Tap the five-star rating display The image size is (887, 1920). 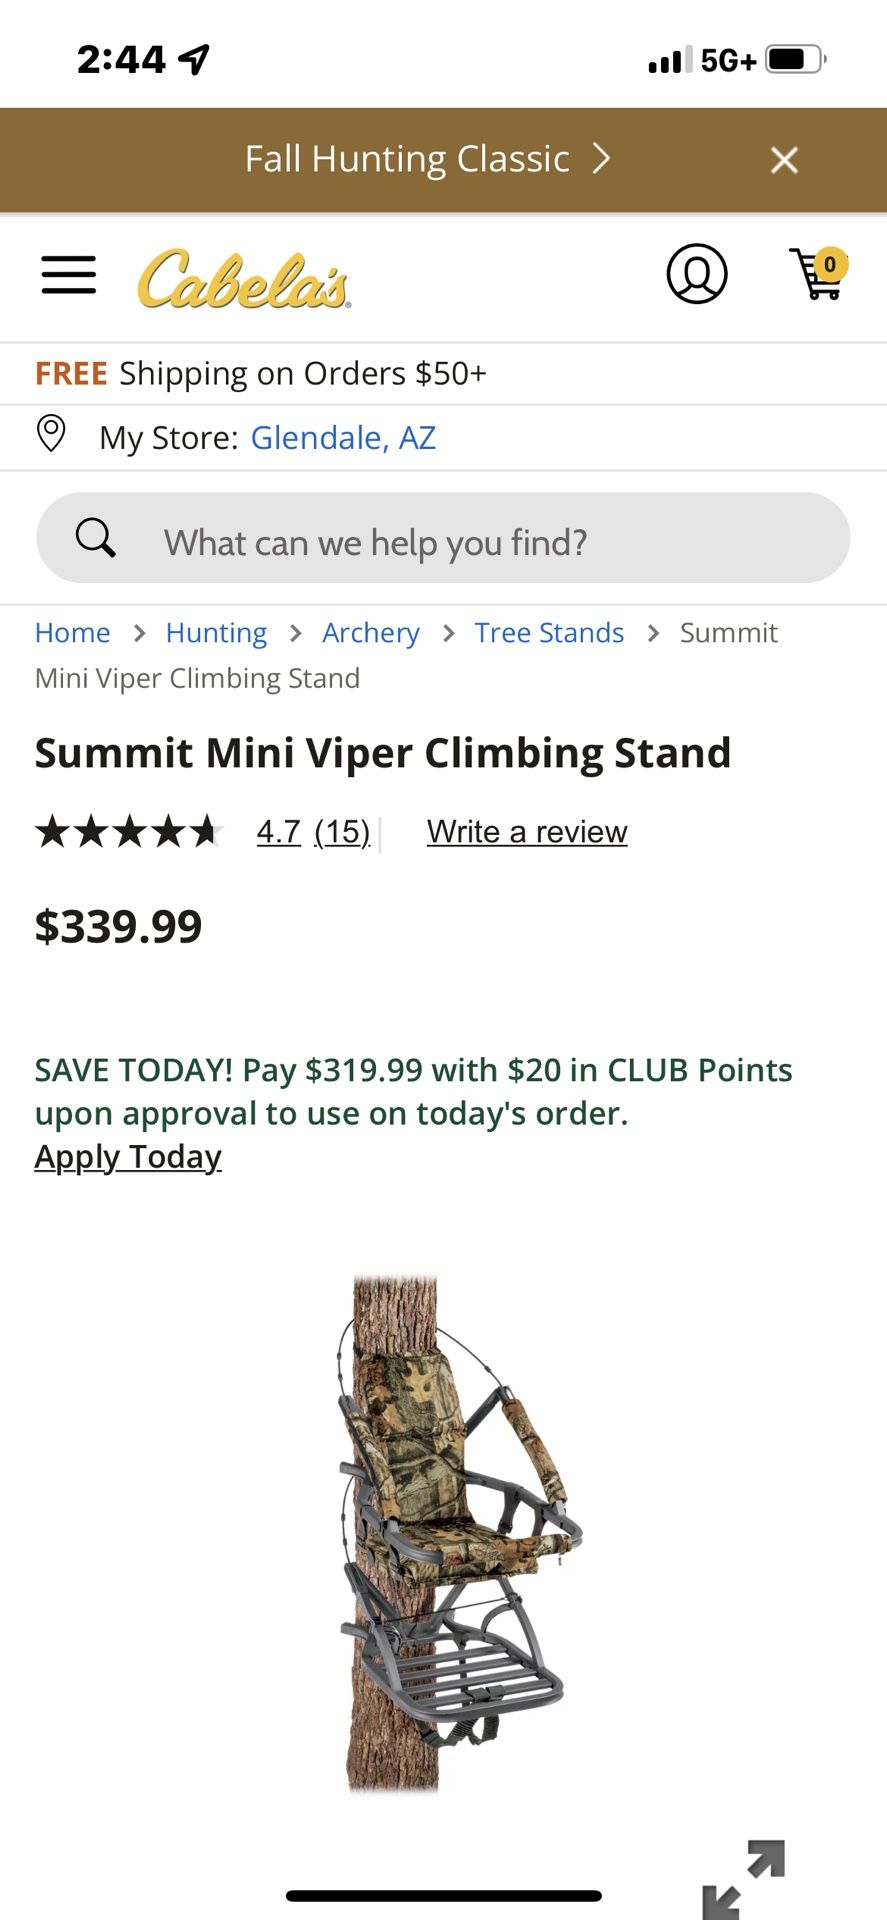point(128,832)
